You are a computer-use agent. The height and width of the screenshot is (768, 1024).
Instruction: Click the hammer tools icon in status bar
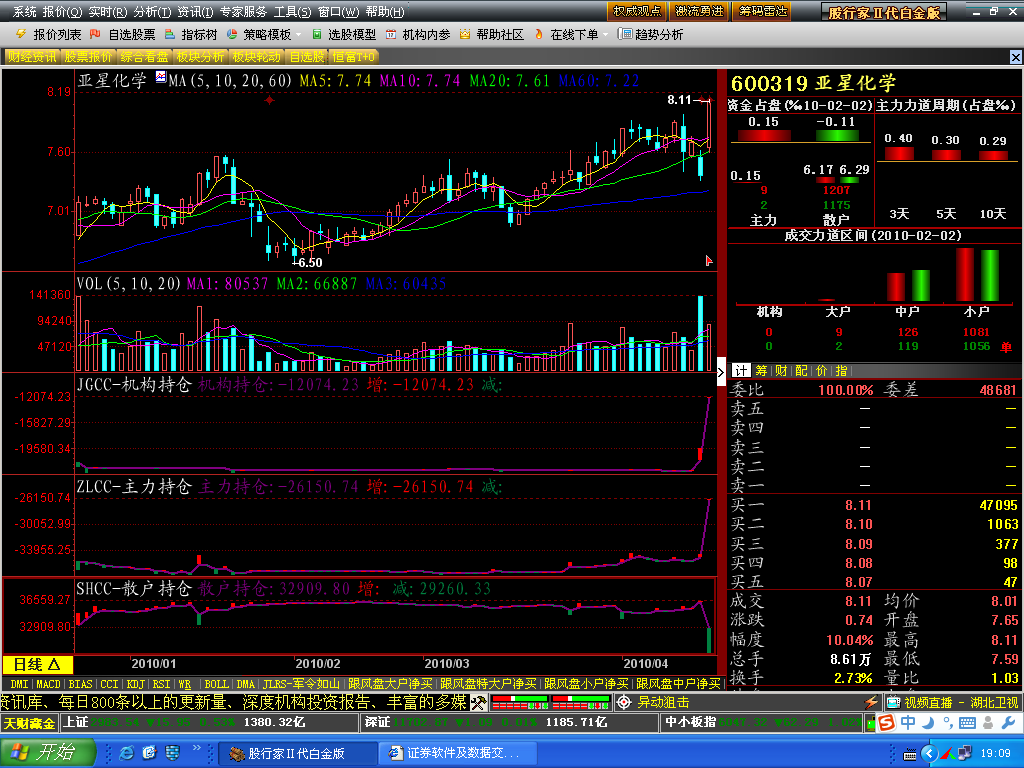click(479, 703)
